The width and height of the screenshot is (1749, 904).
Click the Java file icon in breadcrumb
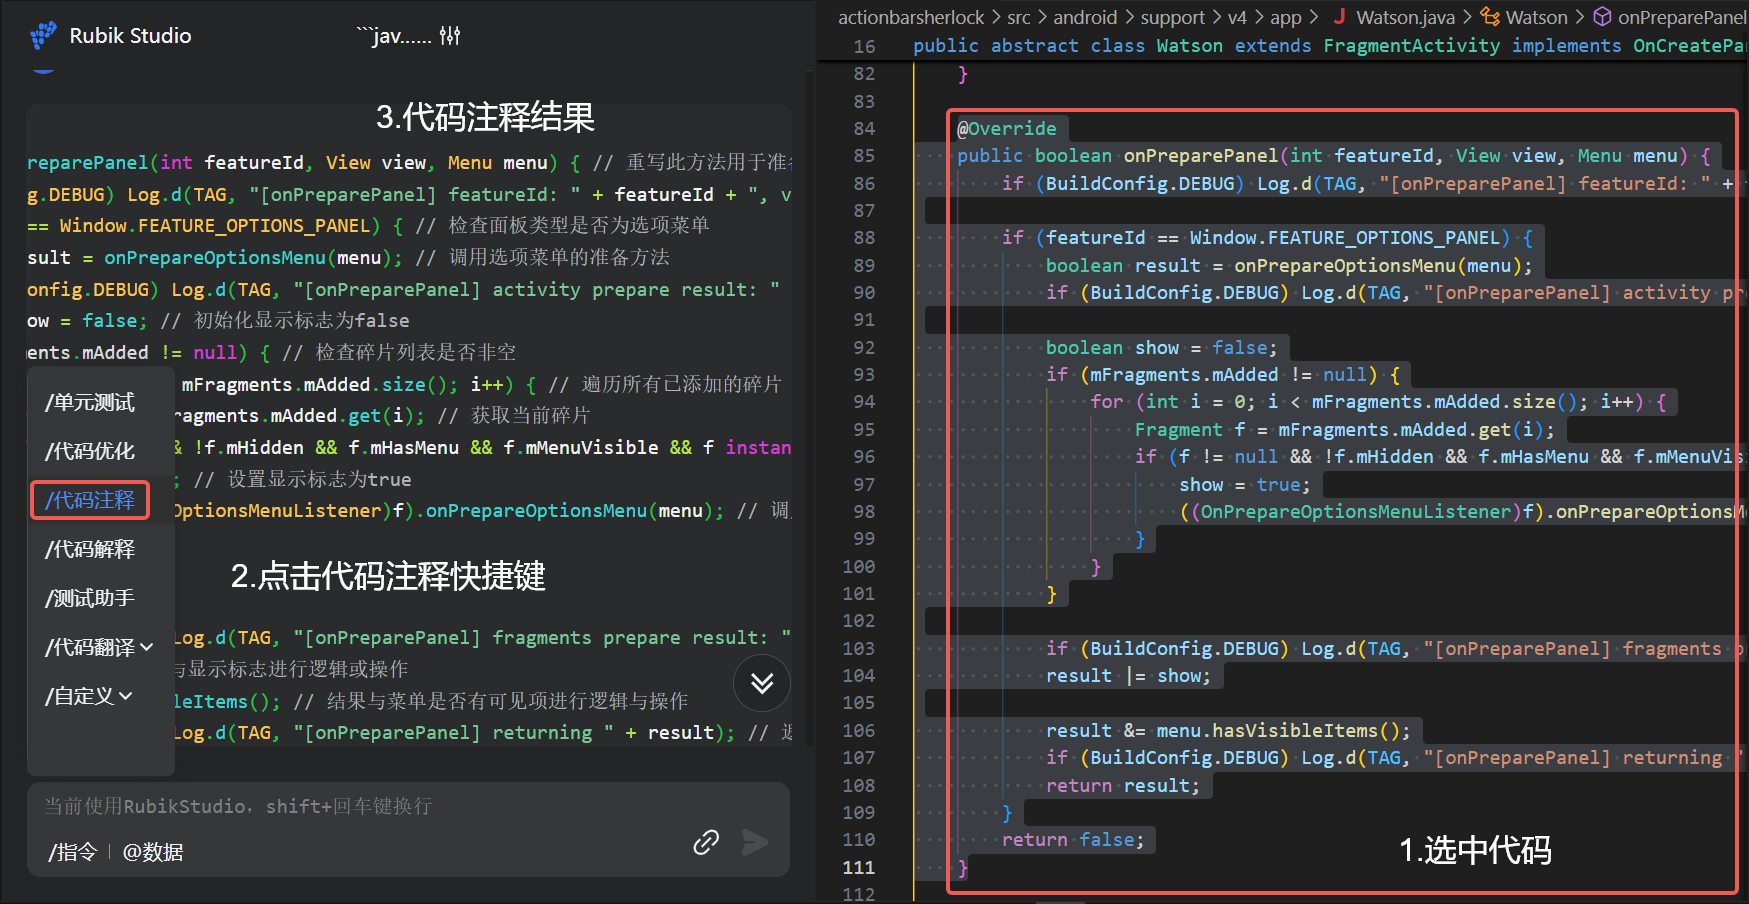point(1339,16)
